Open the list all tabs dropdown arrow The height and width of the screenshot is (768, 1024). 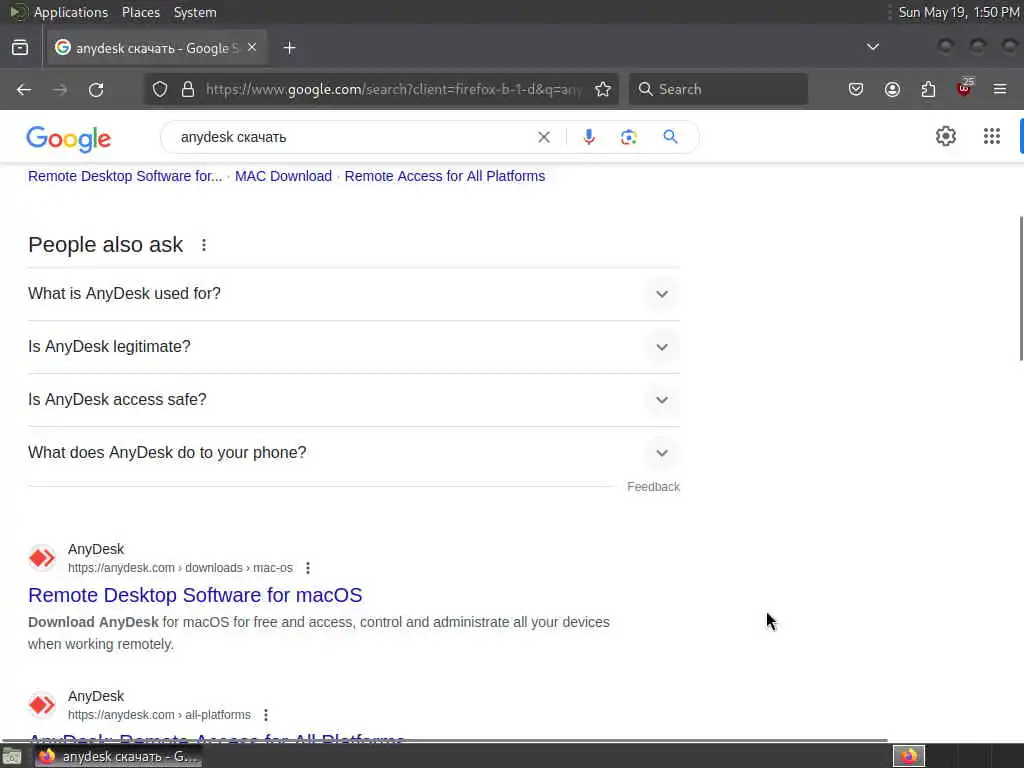872,47
